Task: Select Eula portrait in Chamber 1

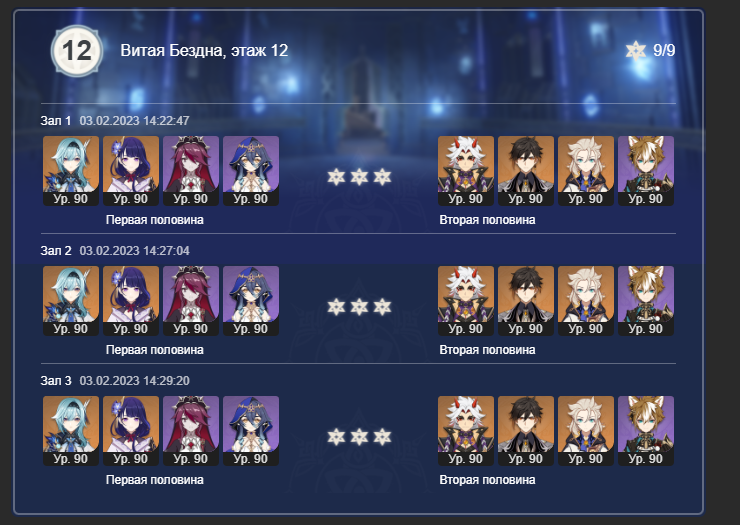Action: click(71, 171)
